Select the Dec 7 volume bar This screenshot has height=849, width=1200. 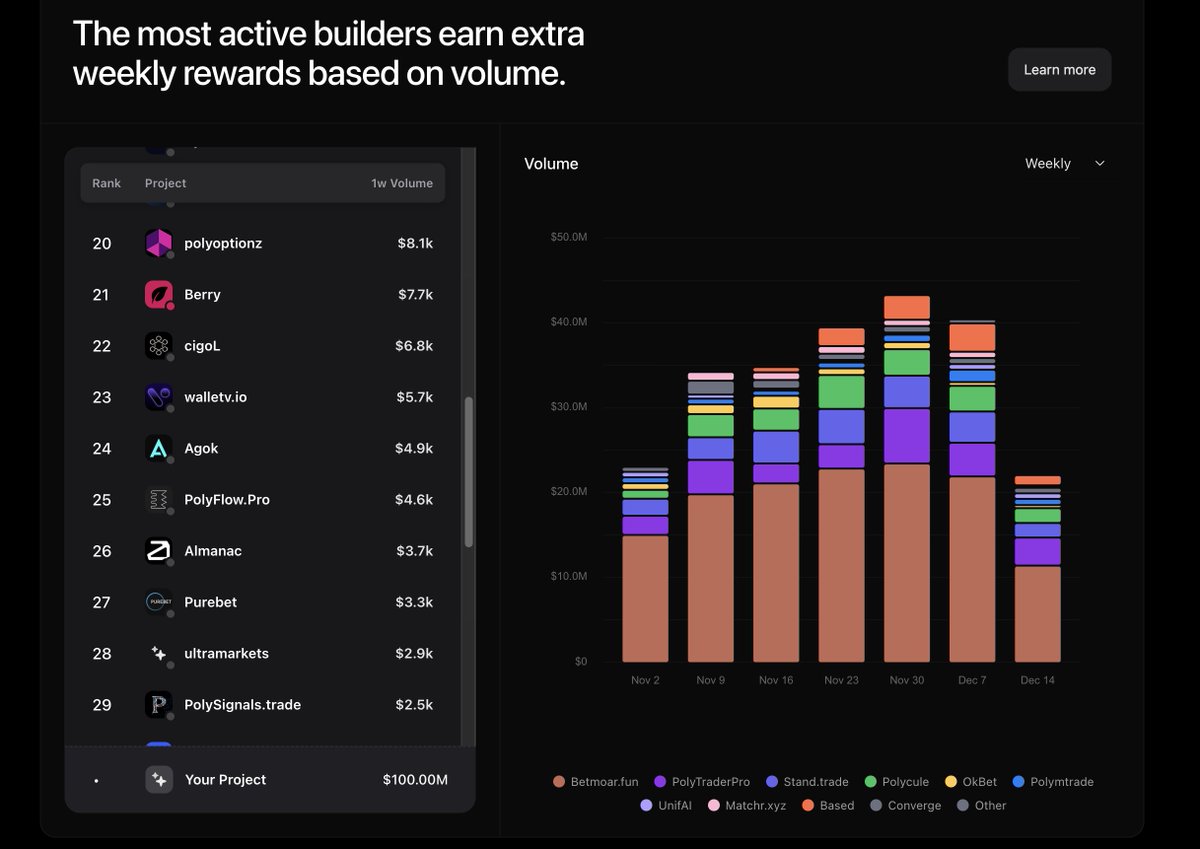point(972,491)
